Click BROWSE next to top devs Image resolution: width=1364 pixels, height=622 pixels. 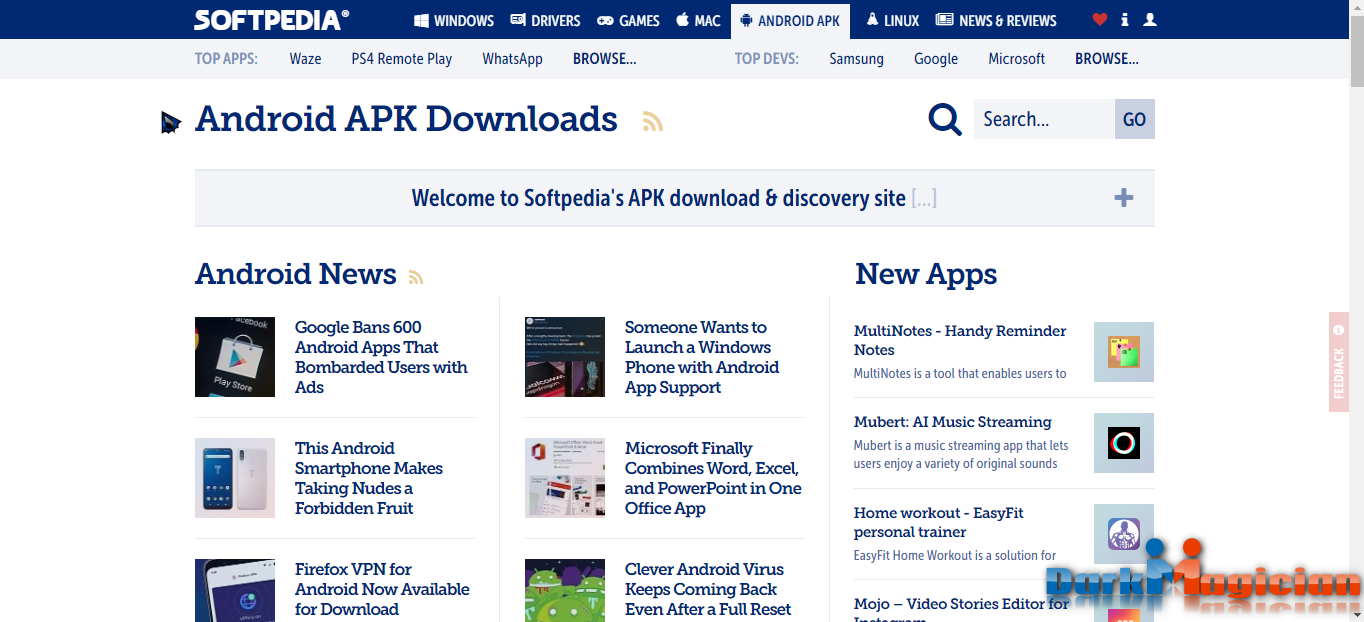[1106, 59]
